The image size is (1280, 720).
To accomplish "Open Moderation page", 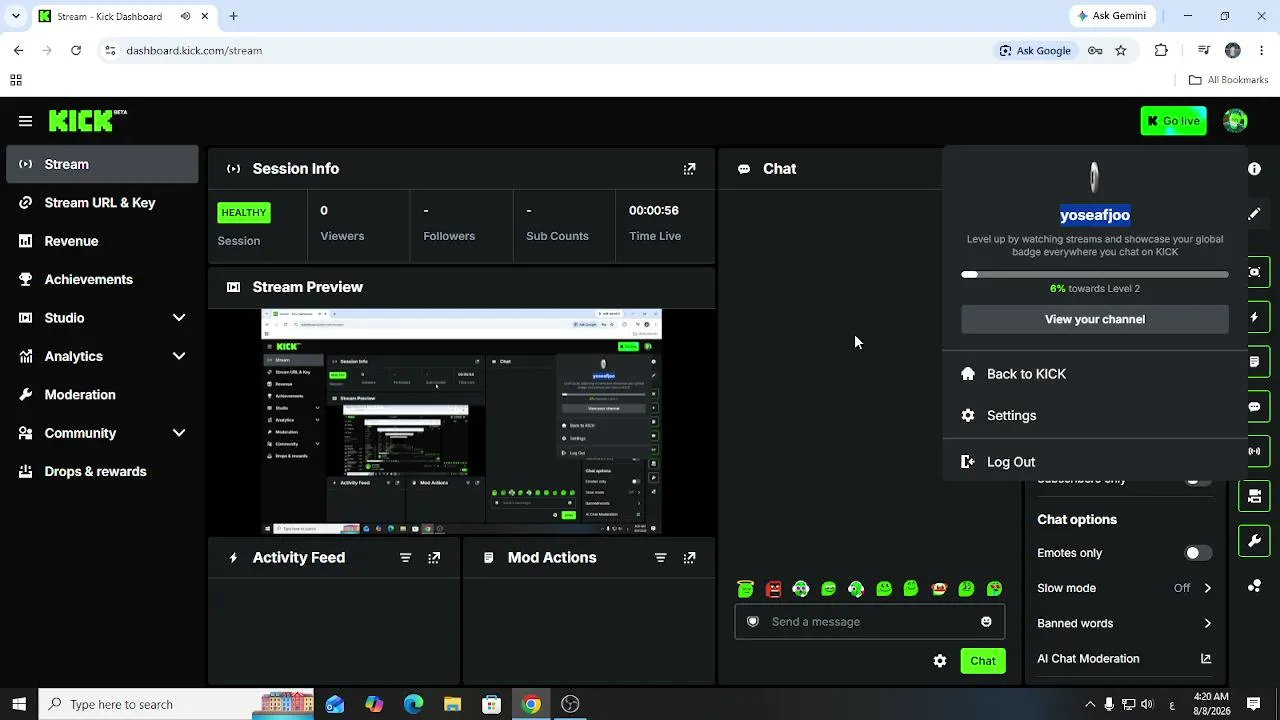I will point(102,395).
